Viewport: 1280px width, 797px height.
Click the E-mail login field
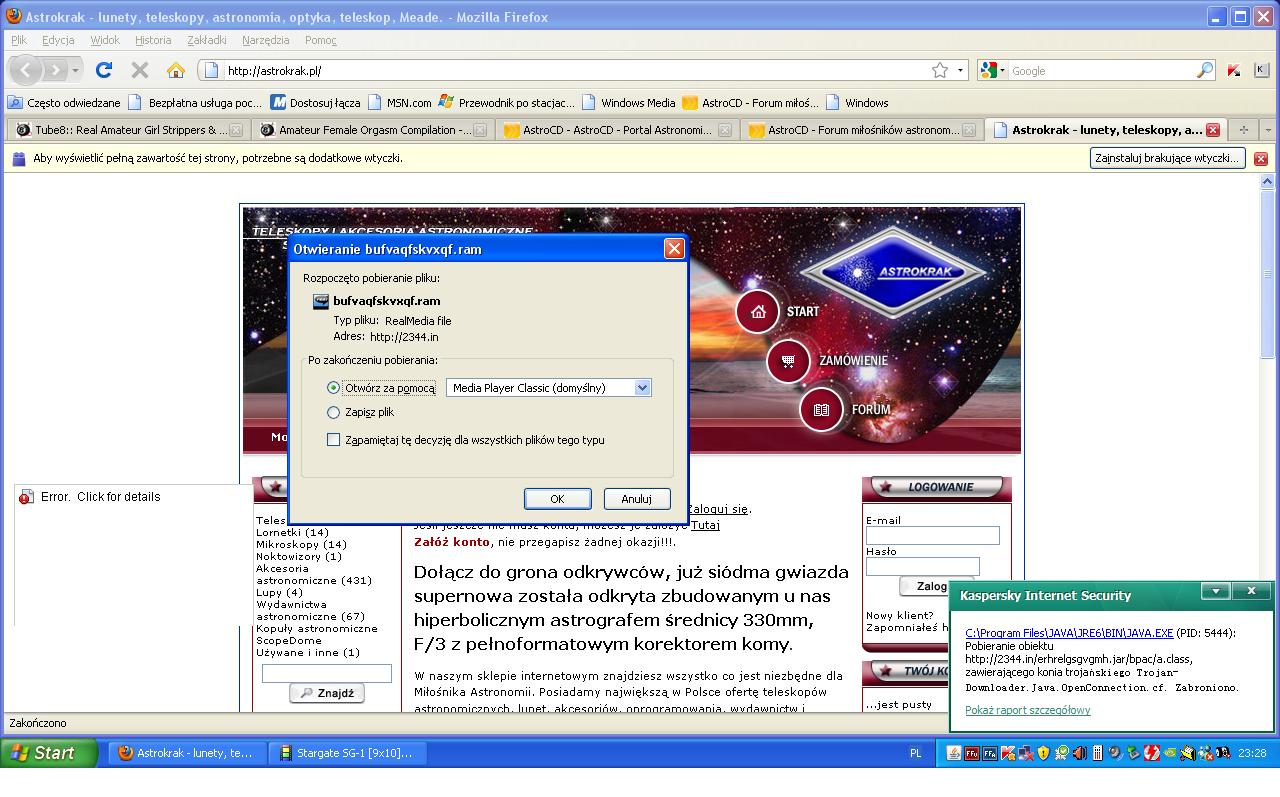click(x=932, y=536)
